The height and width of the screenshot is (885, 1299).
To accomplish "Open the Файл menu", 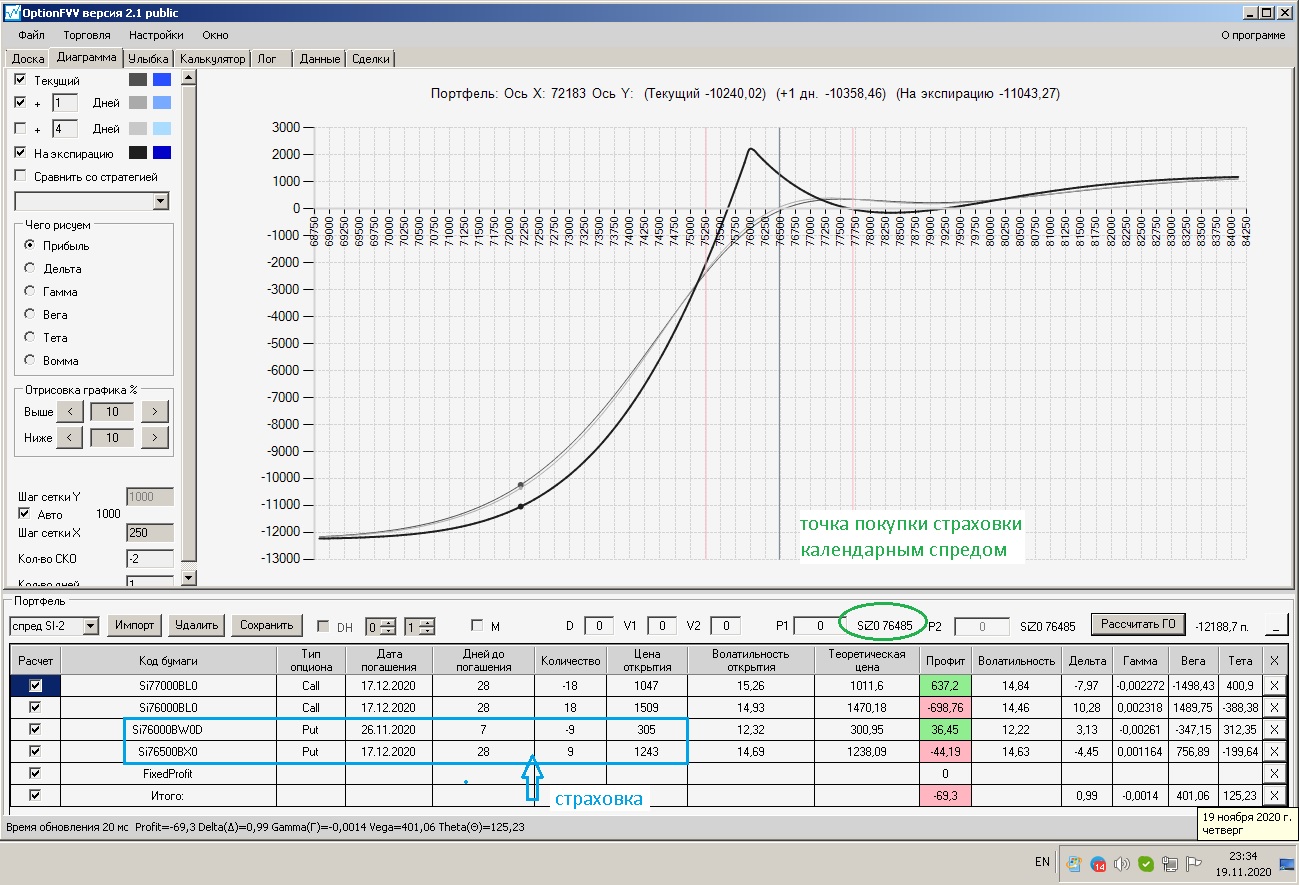I will (31, 35).
